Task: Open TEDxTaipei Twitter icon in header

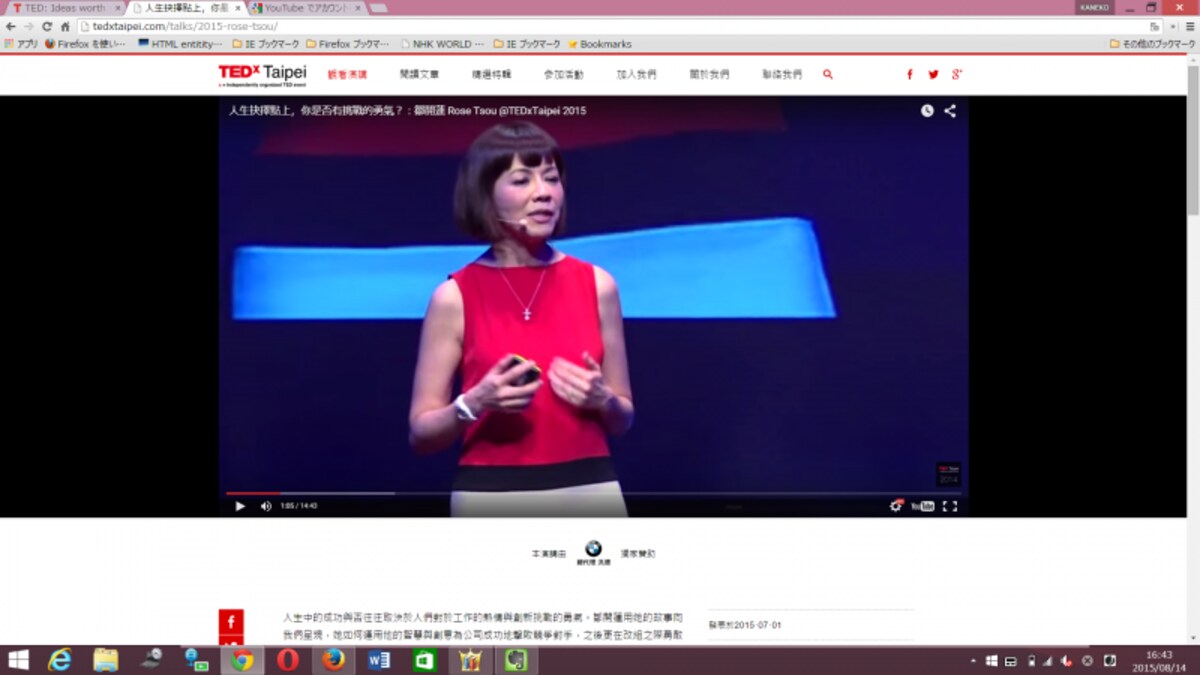Action: click(933, 74)
